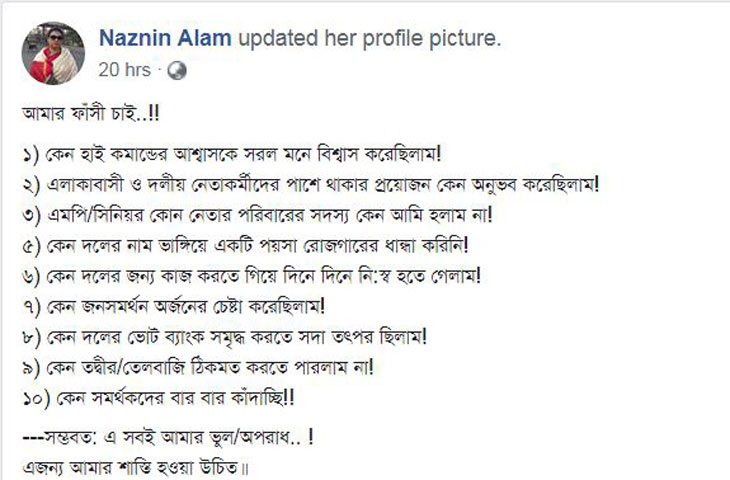Click list item ৩) starting with এমপি/সিনিয়র
Image resolution: width=730 pixels, height=480 pixels.
[257, 215]
